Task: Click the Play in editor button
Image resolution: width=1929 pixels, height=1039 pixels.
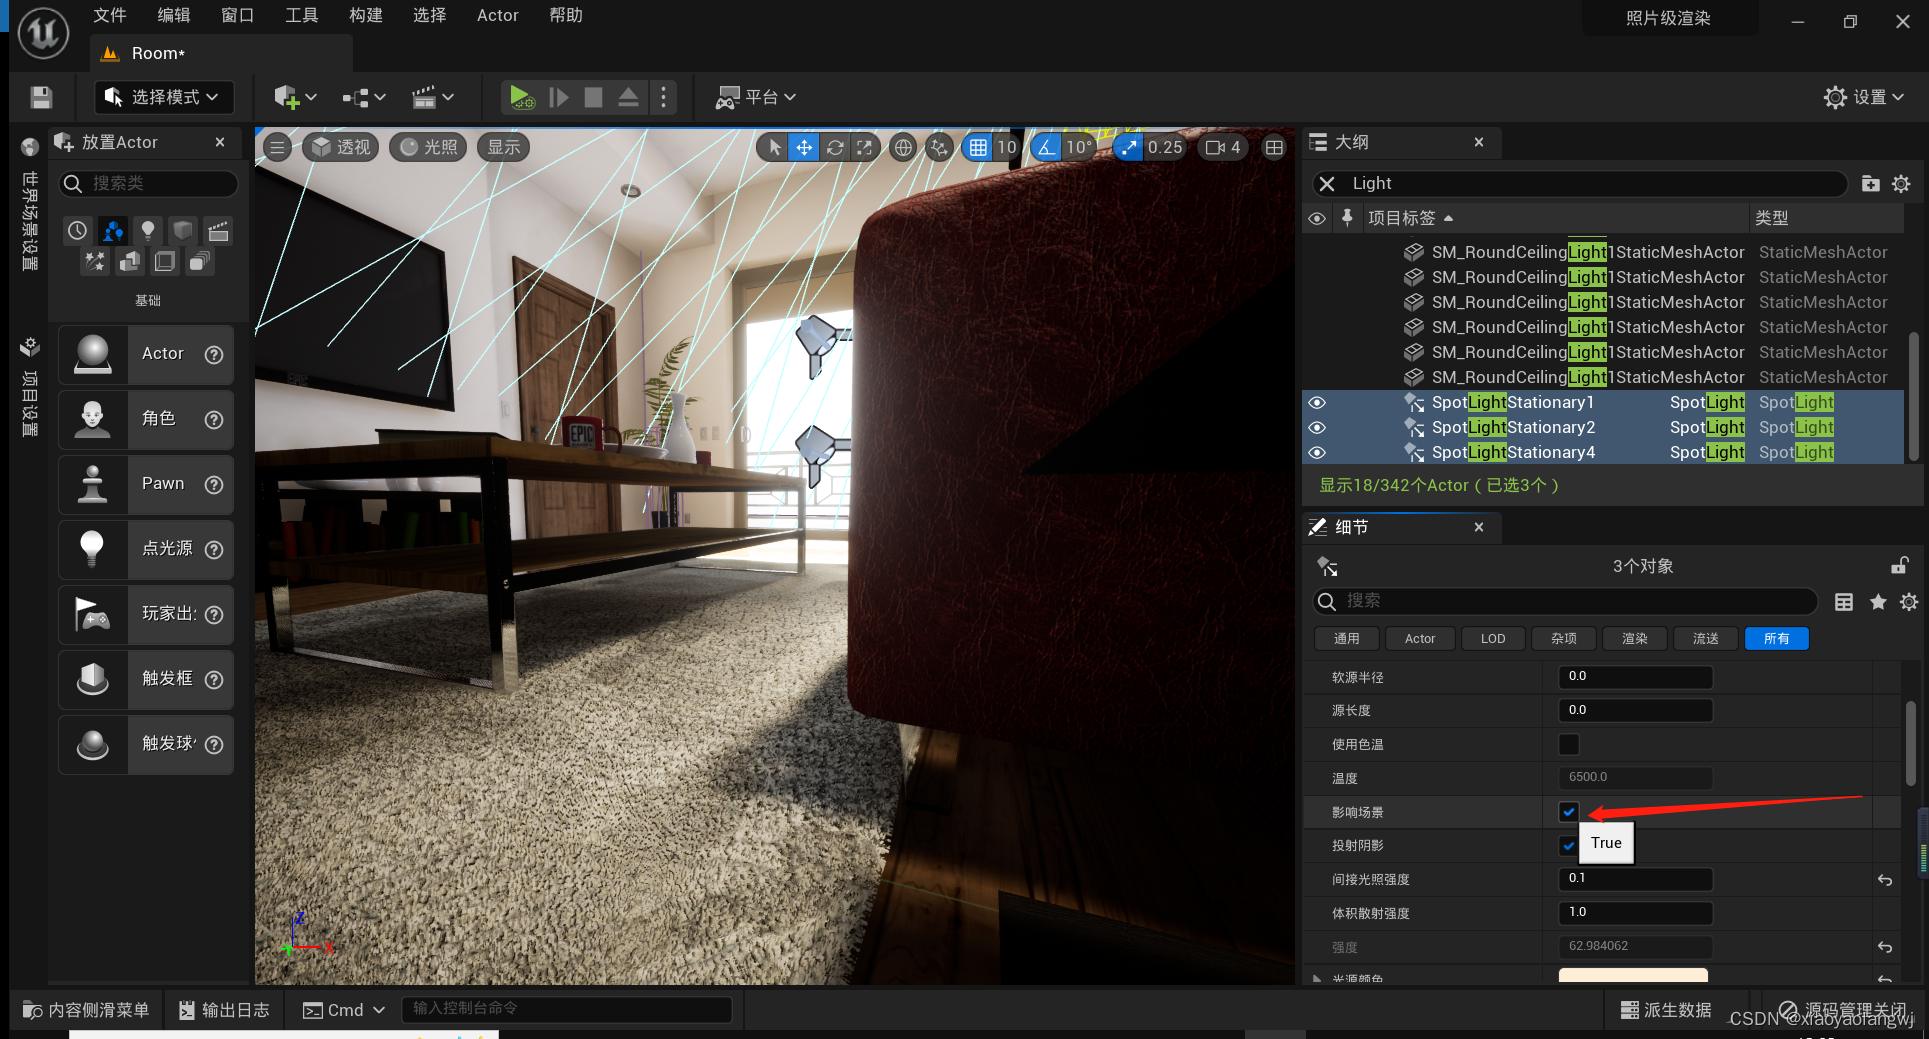Action: pos(520,97)
